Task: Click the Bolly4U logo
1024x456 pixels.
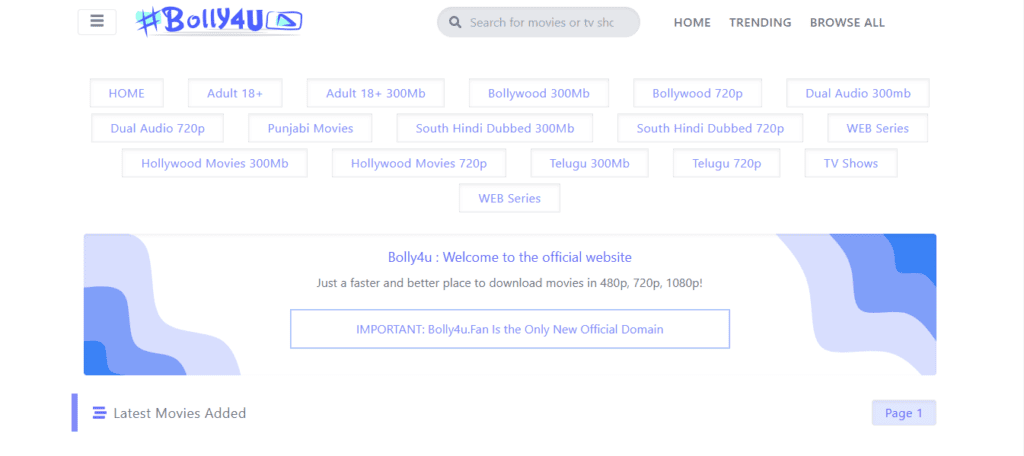Action: 219,22
